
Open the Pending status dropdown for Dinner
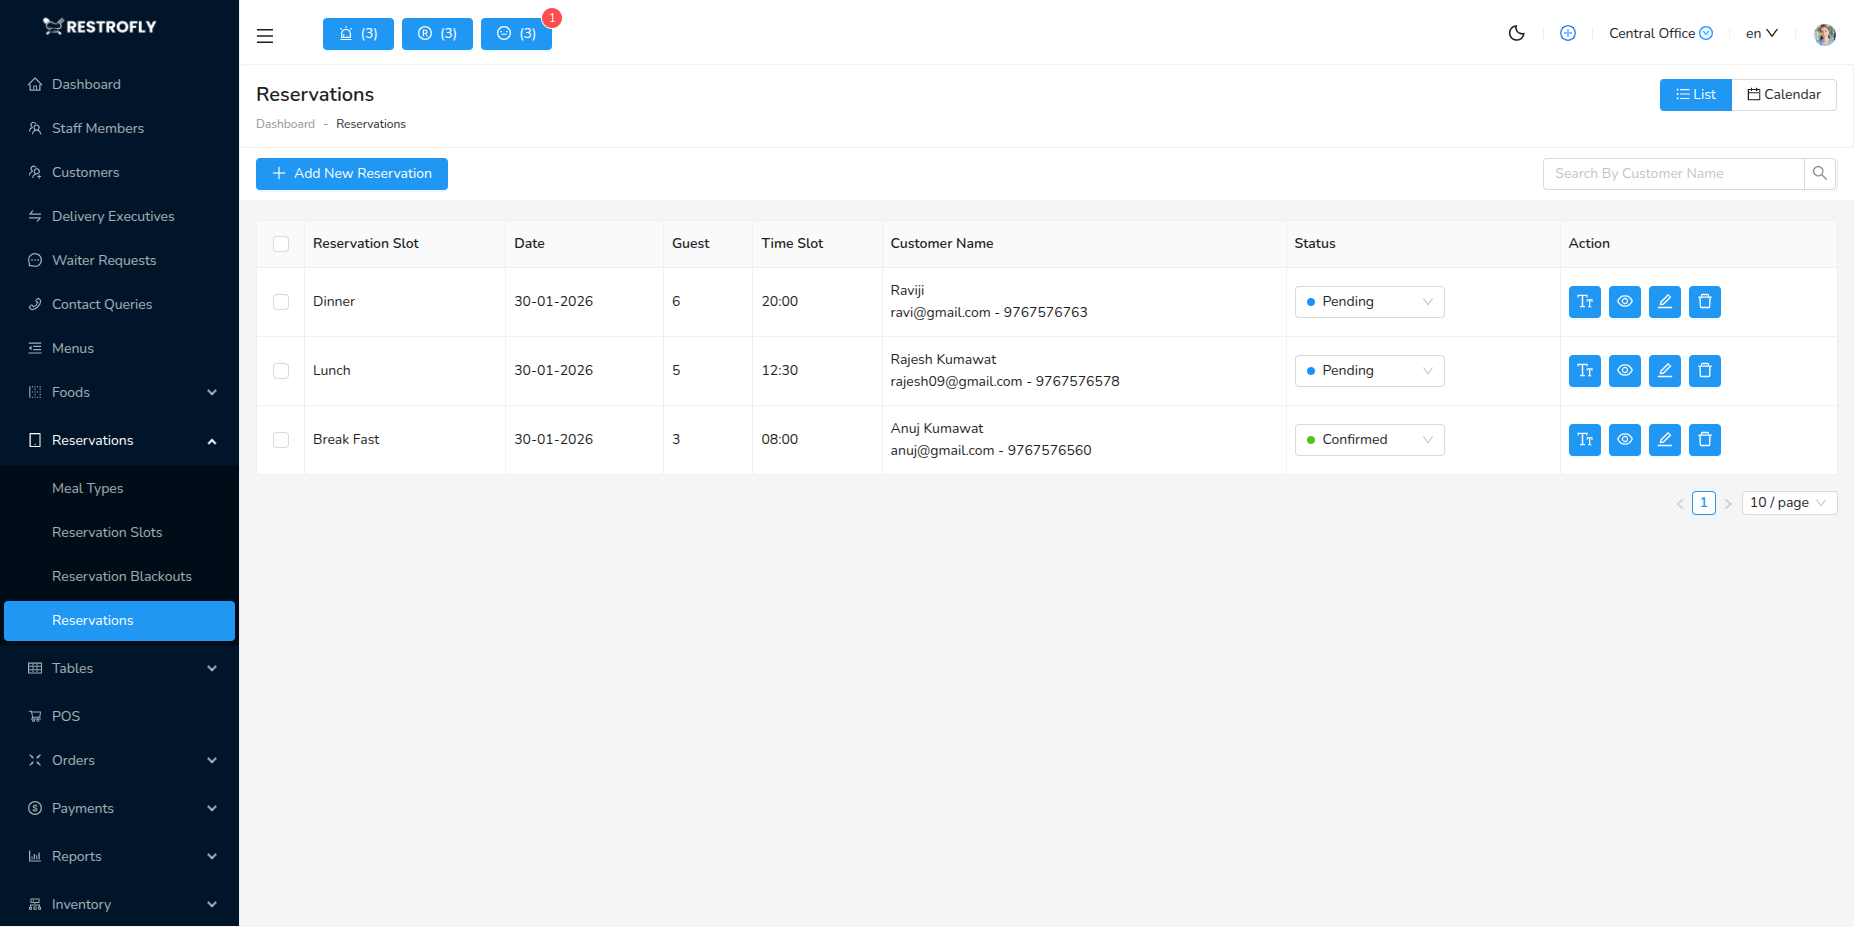[x=1369, y=301]
